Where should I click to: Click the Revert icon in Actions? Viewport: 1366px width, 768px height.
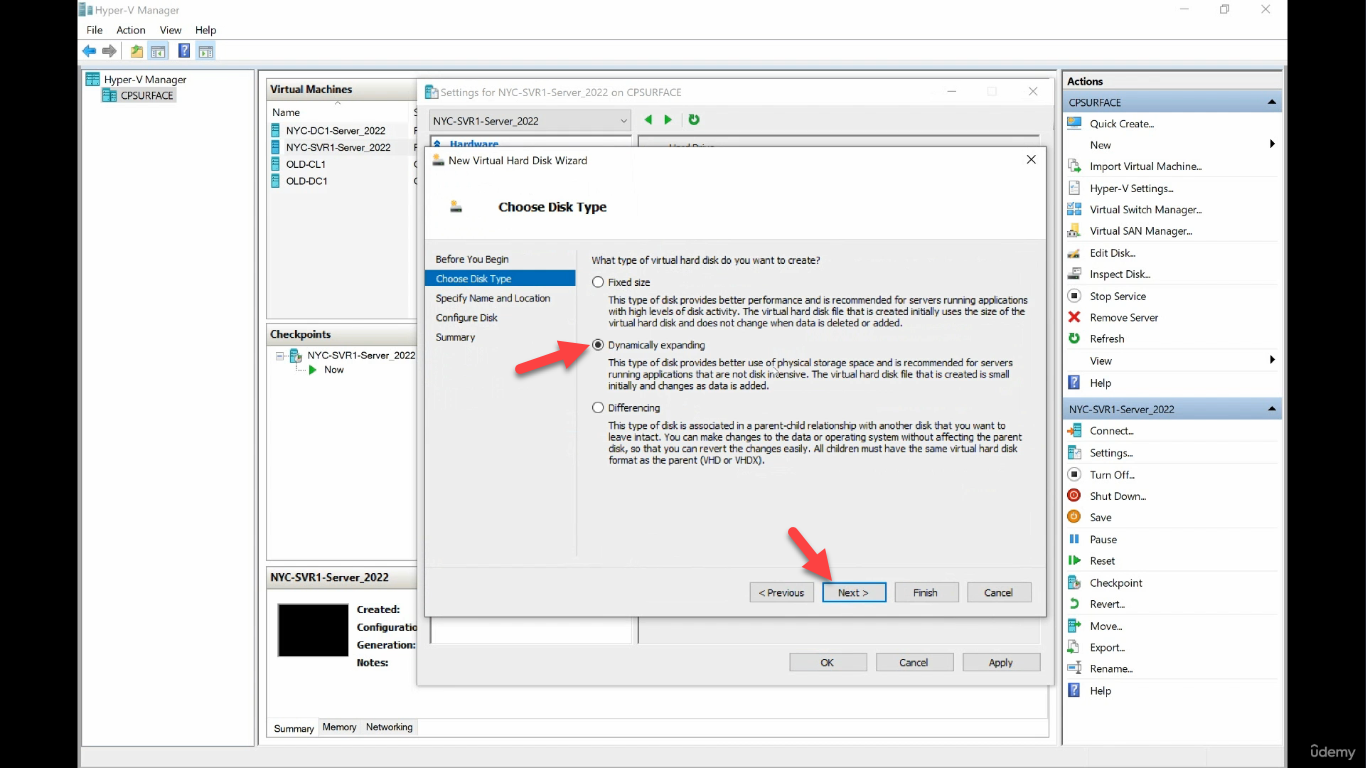click(x=1074, y=604)
